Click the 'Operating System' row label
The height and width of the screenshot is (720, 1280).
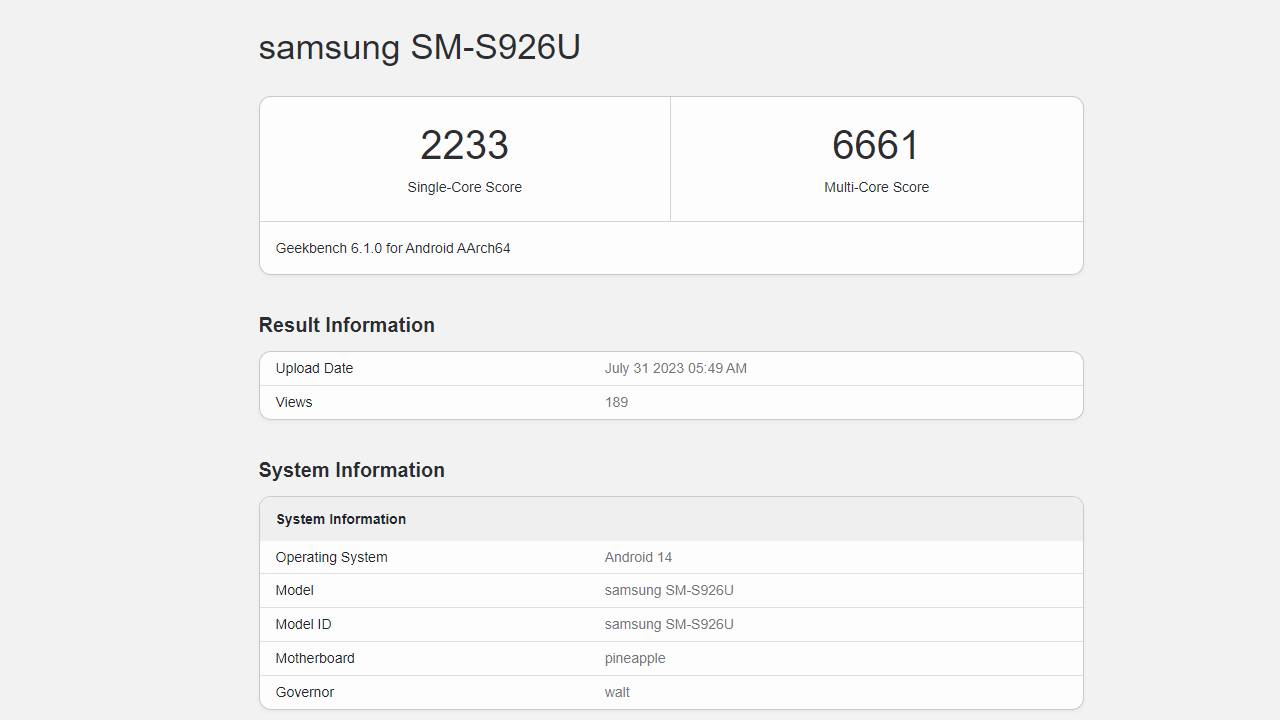tap(331, 557)
